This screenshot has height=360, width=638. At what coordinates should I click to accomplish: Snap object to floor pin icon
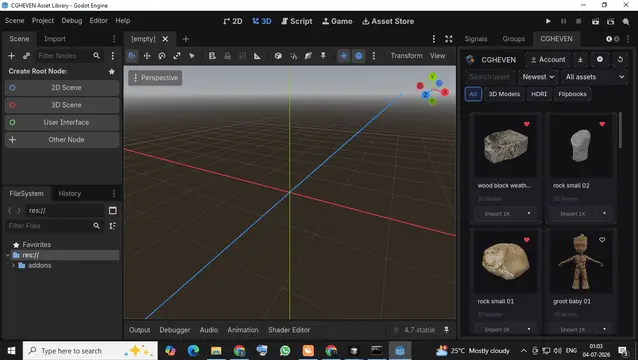pos(323,56)
